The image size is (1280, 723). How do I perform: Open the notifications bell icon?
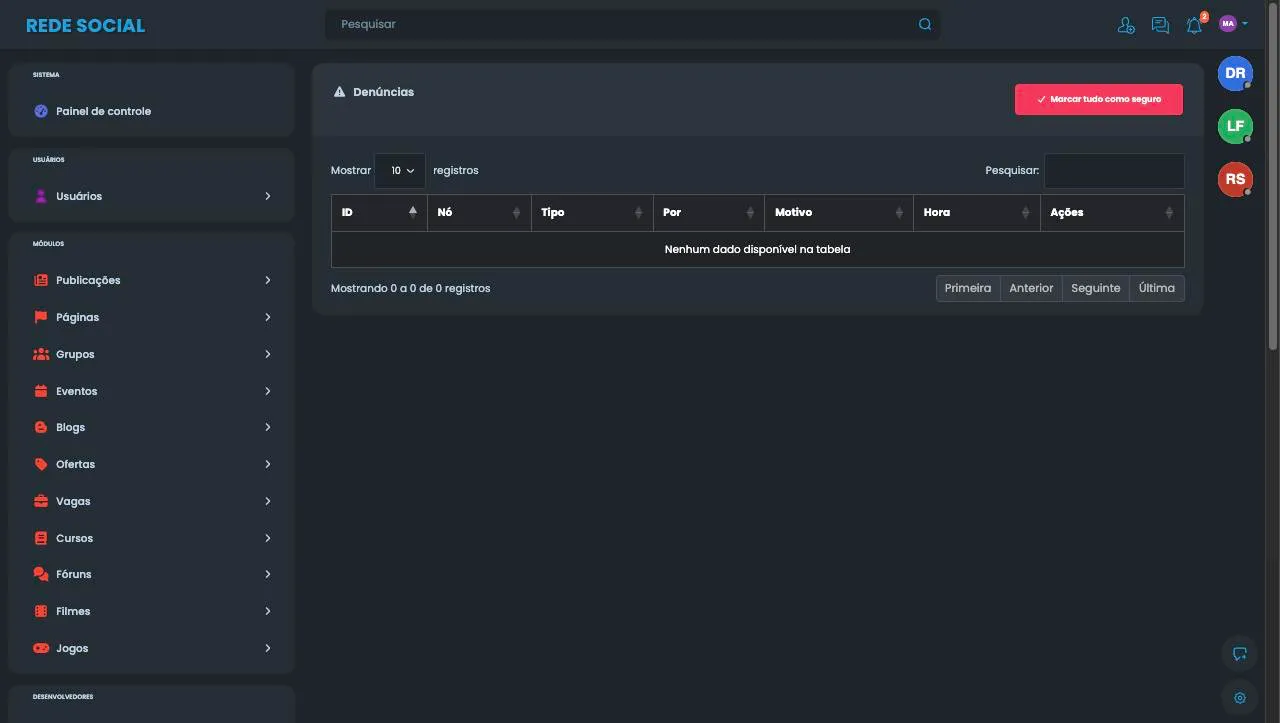coord(1194,25)
